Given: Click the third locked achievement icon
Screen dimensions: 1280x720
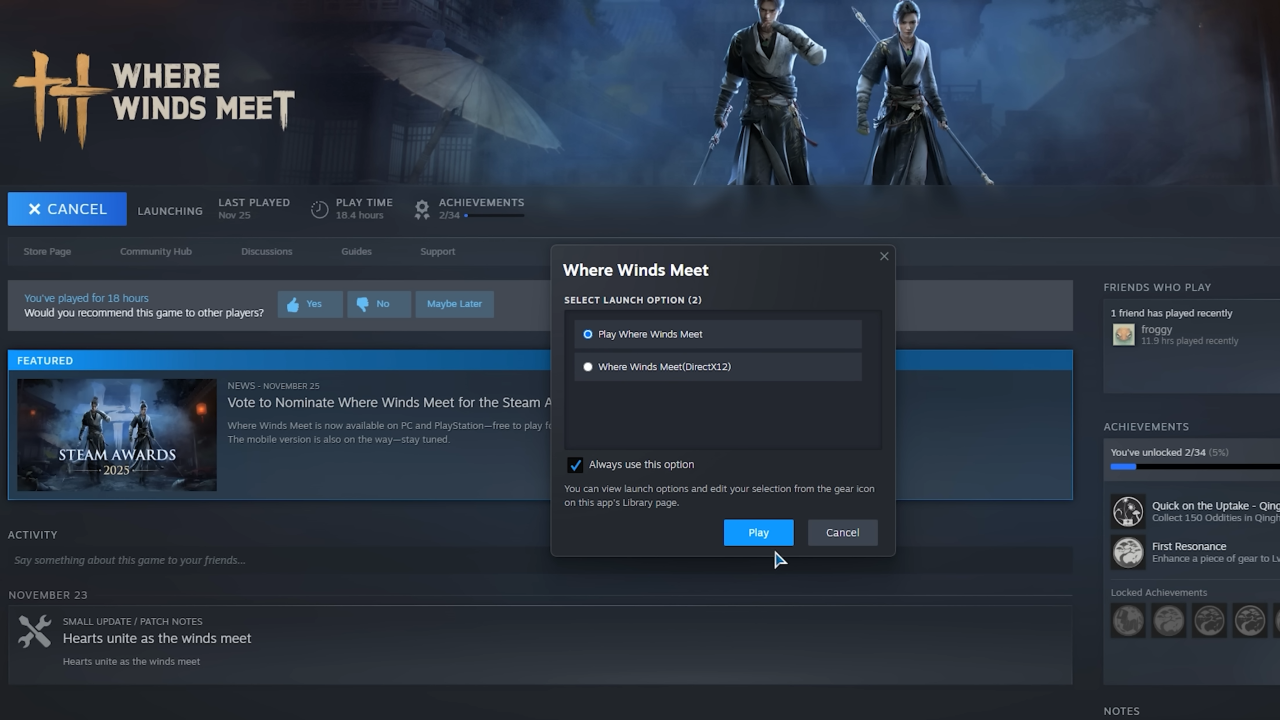Looking at the screenshot, I should (x=1209, y=620).
